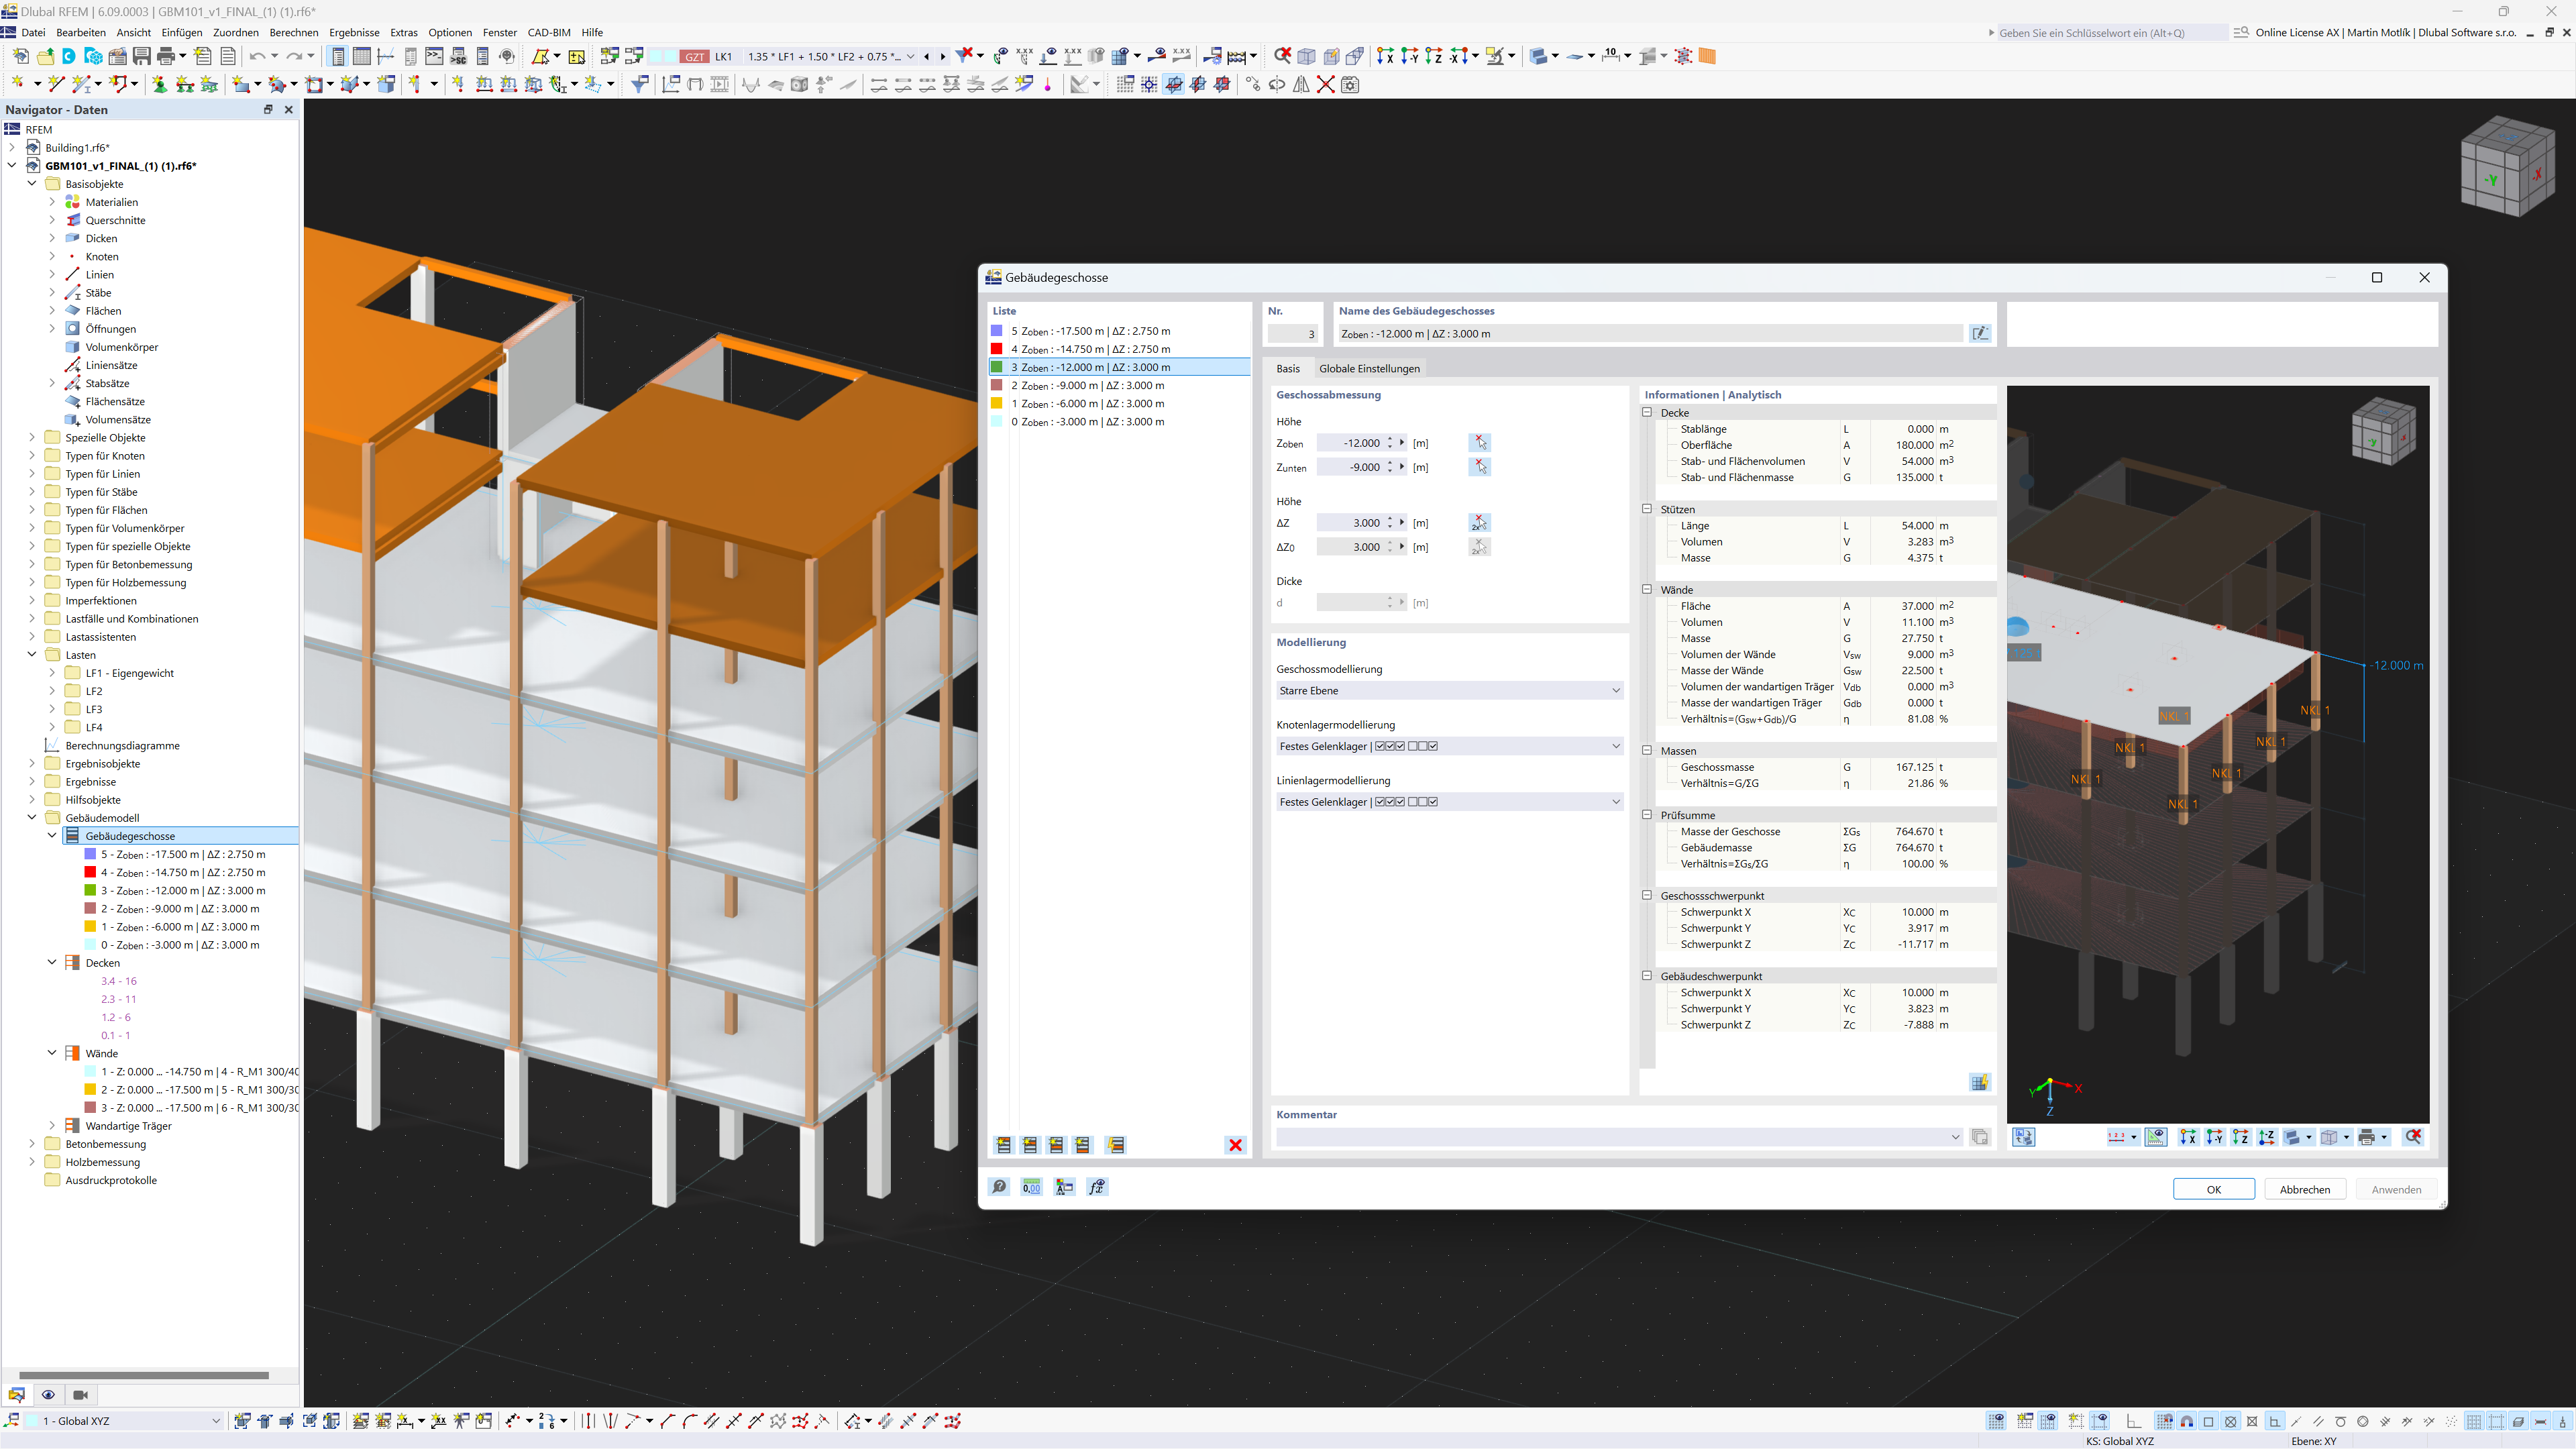
Task: Delete selected storey with the red X icon
Action: [x=1236, y=1145]
